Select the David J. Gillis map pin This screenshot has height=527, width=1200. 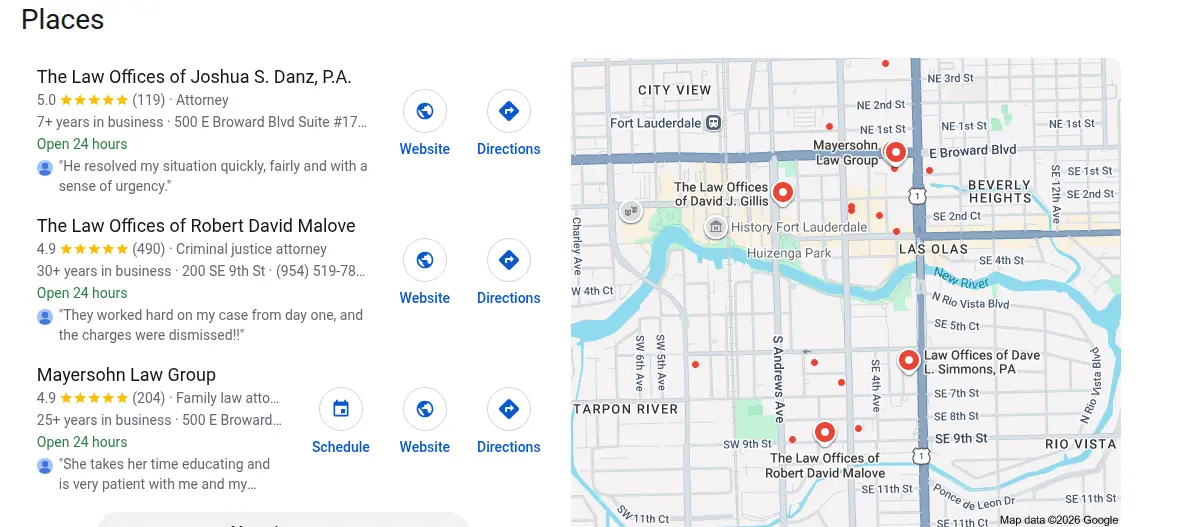pyautogui.click(x=783, y=192)
